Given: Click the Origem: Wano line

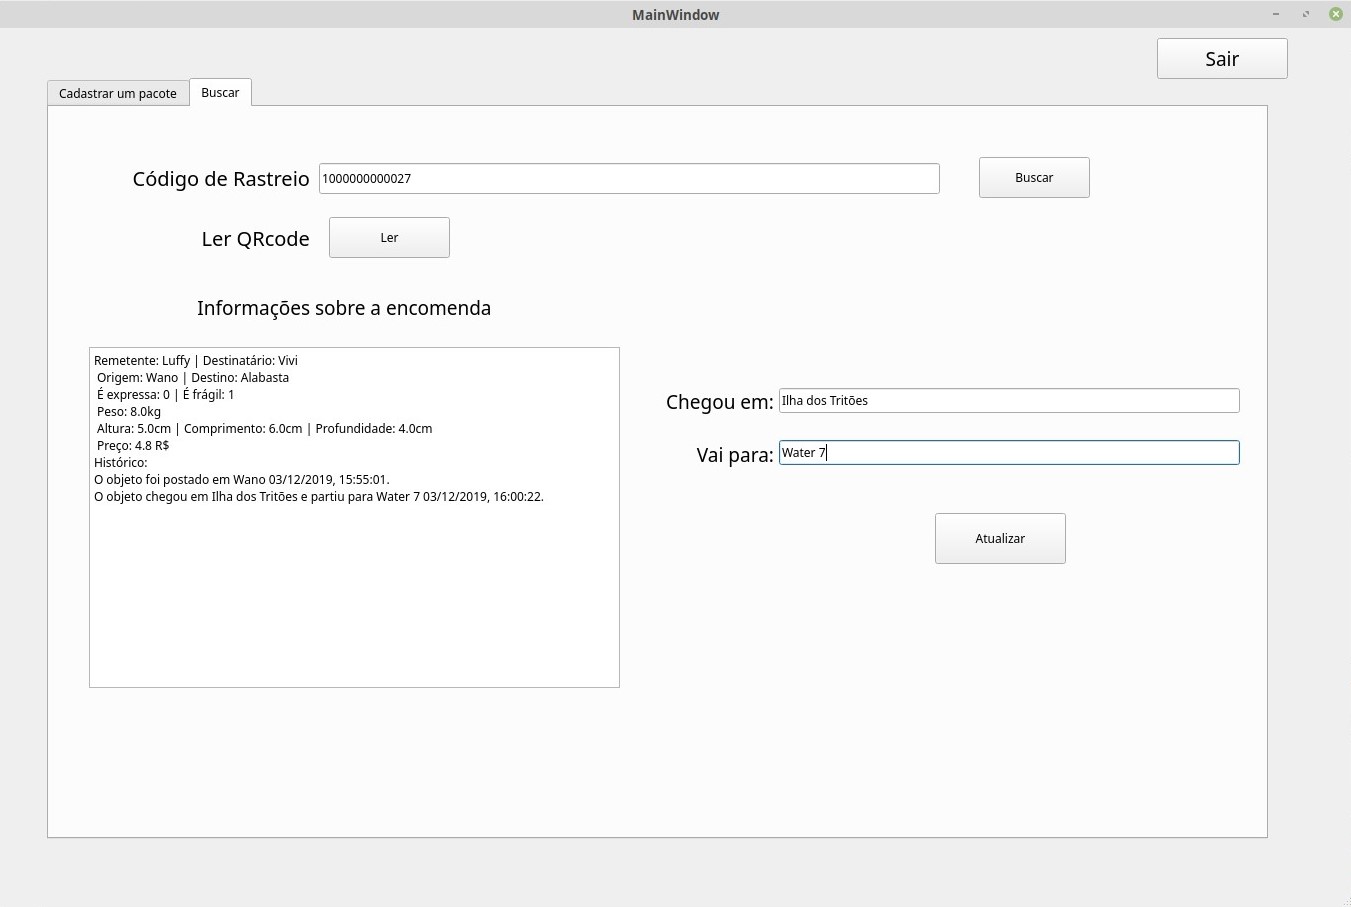Looking at the screenshot, I should coord(193,377).
